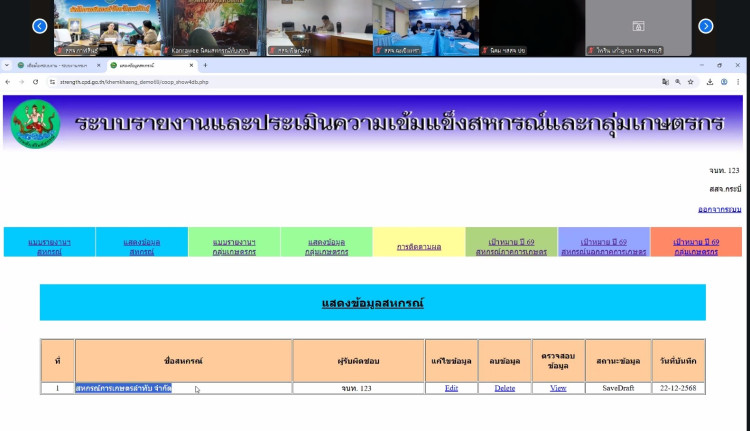This screenshot has width=750, height=431.
Task: Click the highlighted cooperative name in row 1
Action: pyautogui.click(x=123, y=388)
